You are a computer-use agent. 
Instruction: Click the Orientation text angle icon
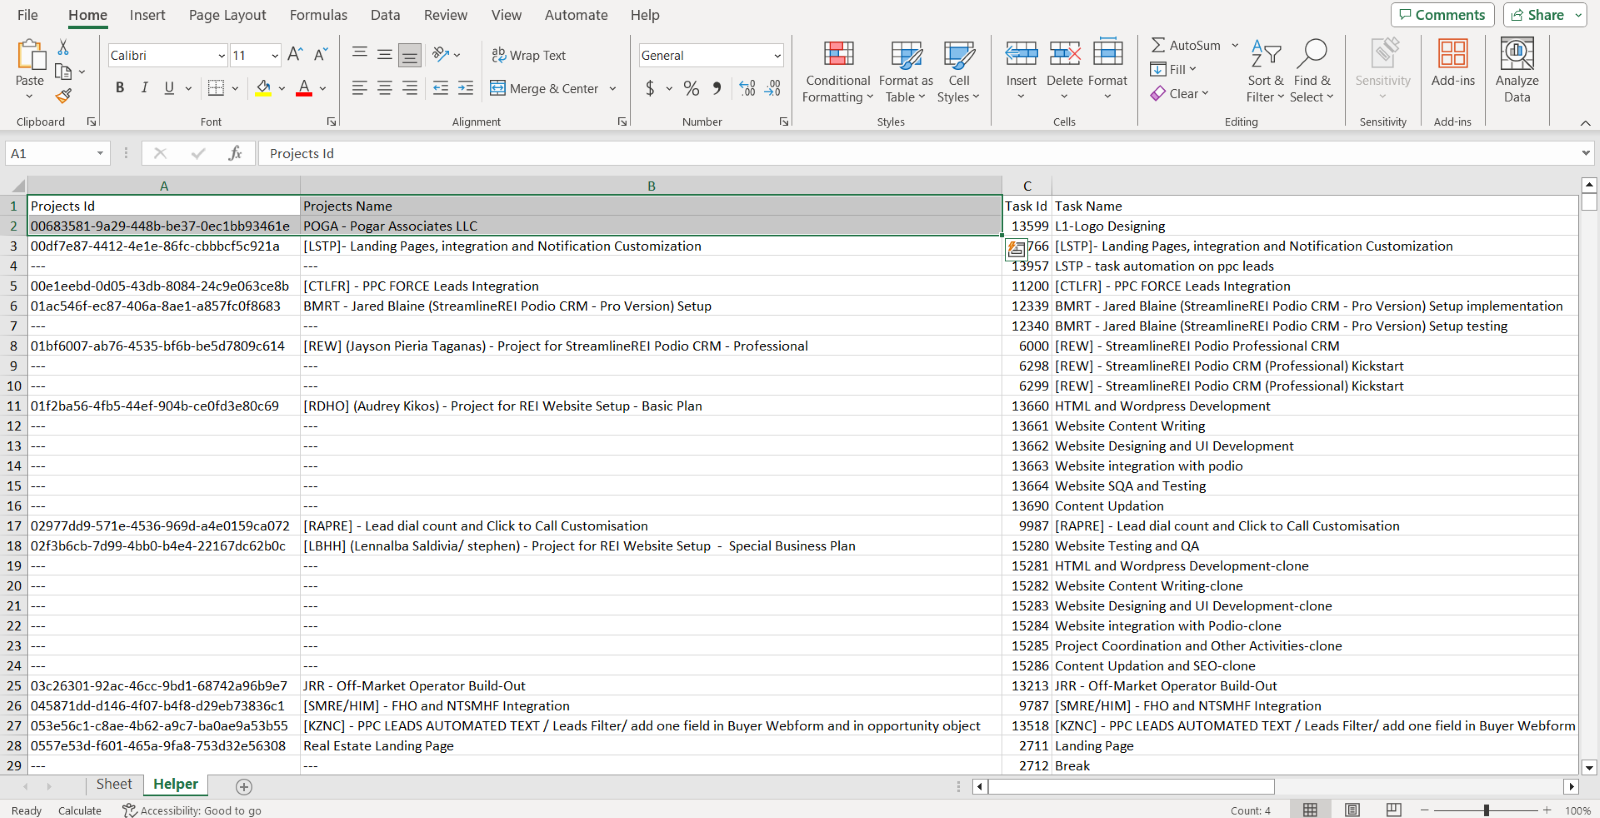click(x=440, y=55)
